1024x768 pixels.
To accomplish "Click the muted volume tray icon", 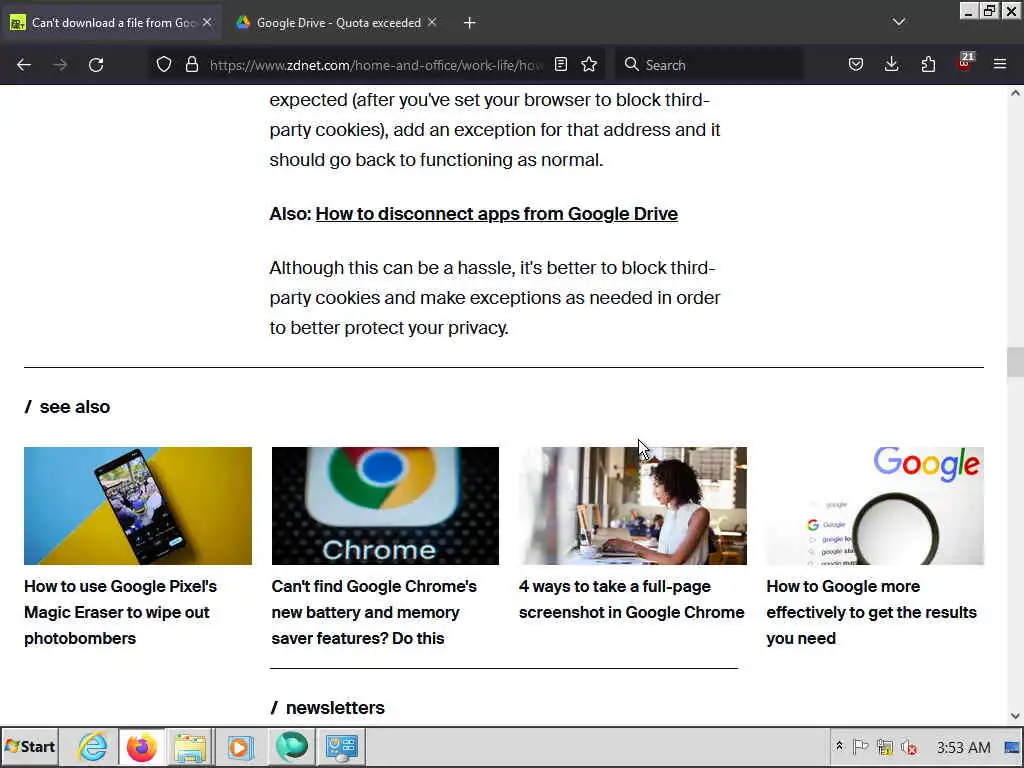I will pyautogui.click(x=909, y=746).
